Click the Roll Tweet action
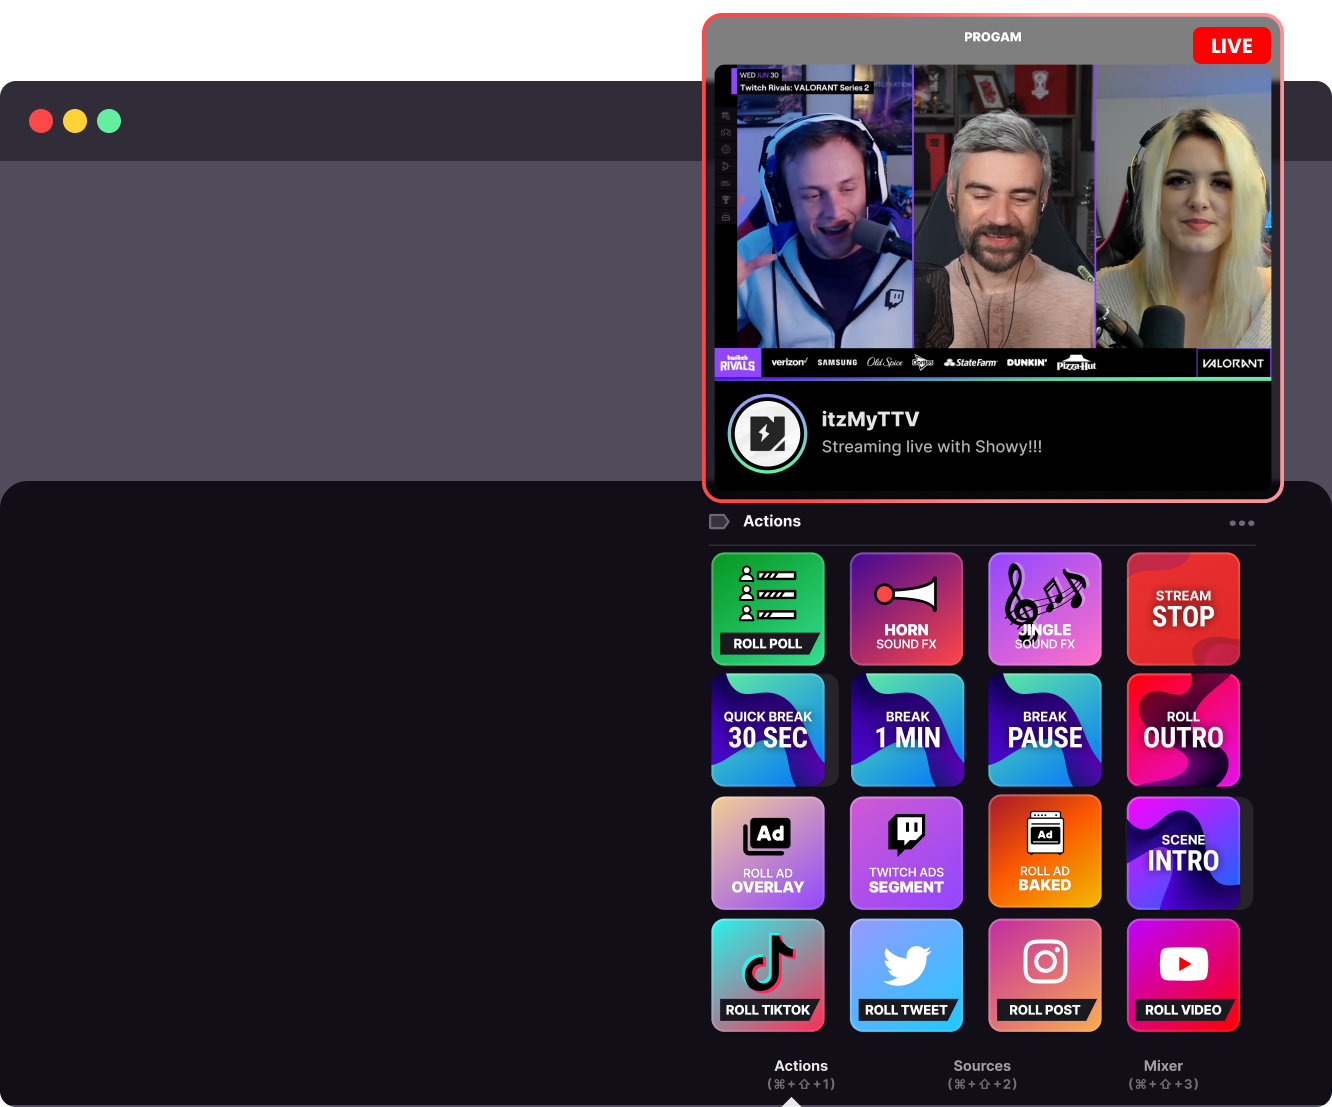This screenshot has width=1332, height=1107. (906, 975)
